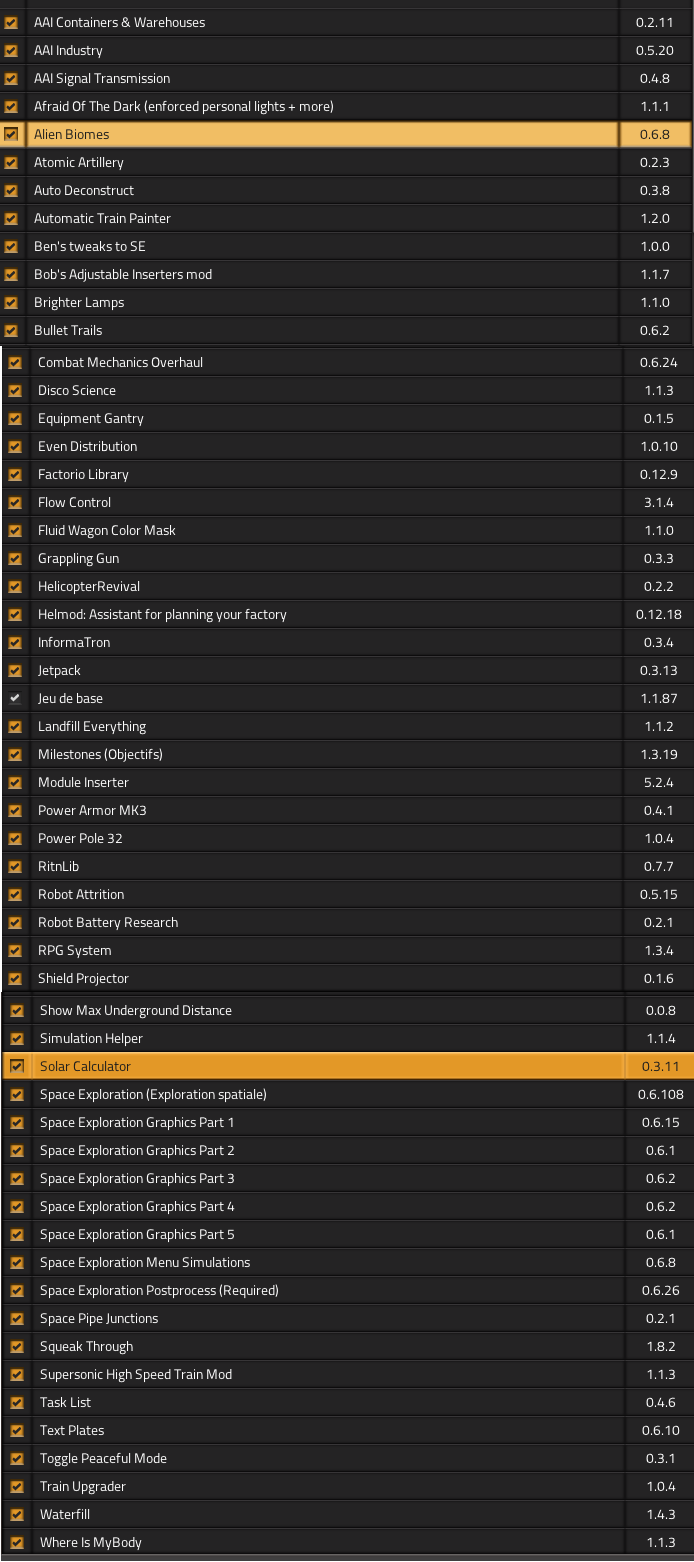This screenshot has height=1562, width=694.
Task: Toggle the RPG System checkbox
Action: tap(15, 950)
